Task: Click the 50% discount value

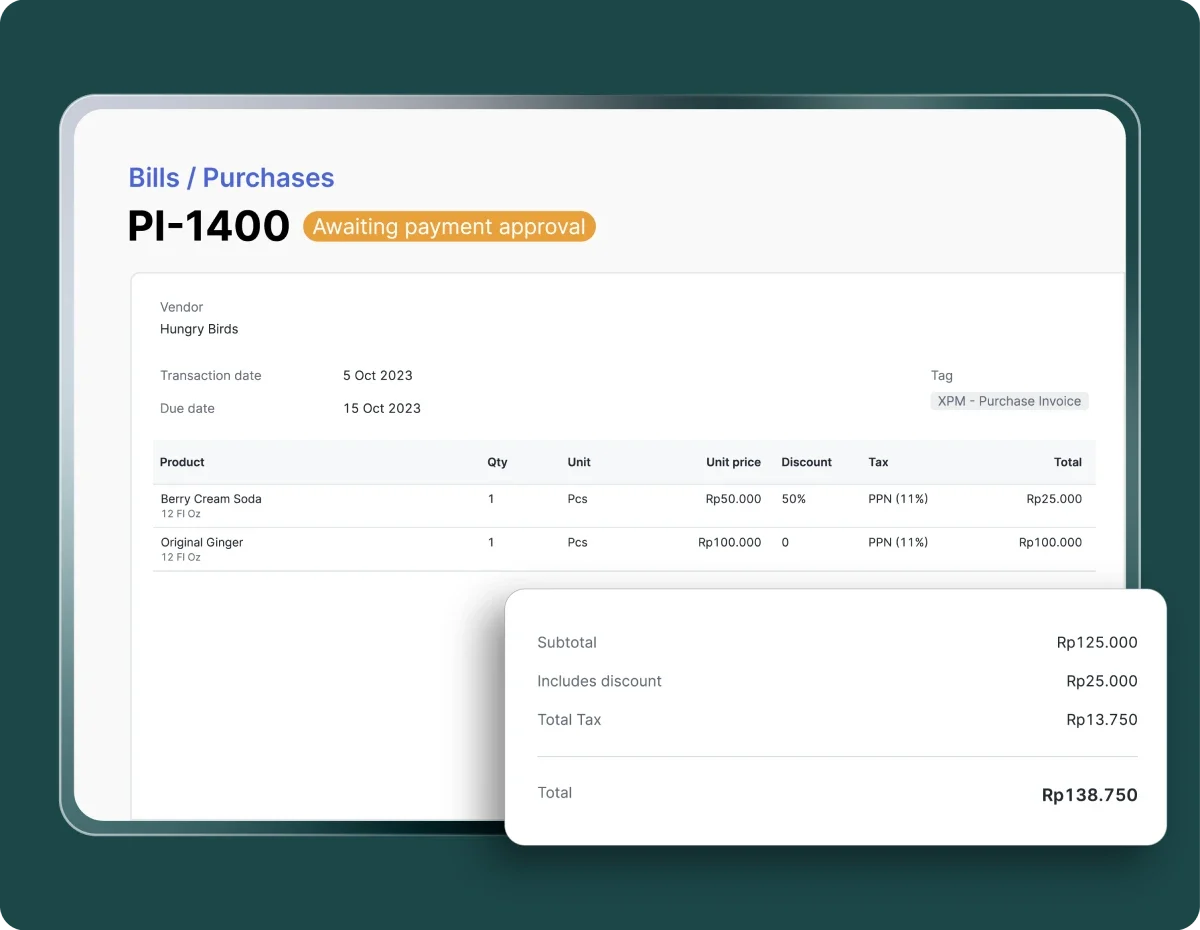Action: [x=793, y=499]
